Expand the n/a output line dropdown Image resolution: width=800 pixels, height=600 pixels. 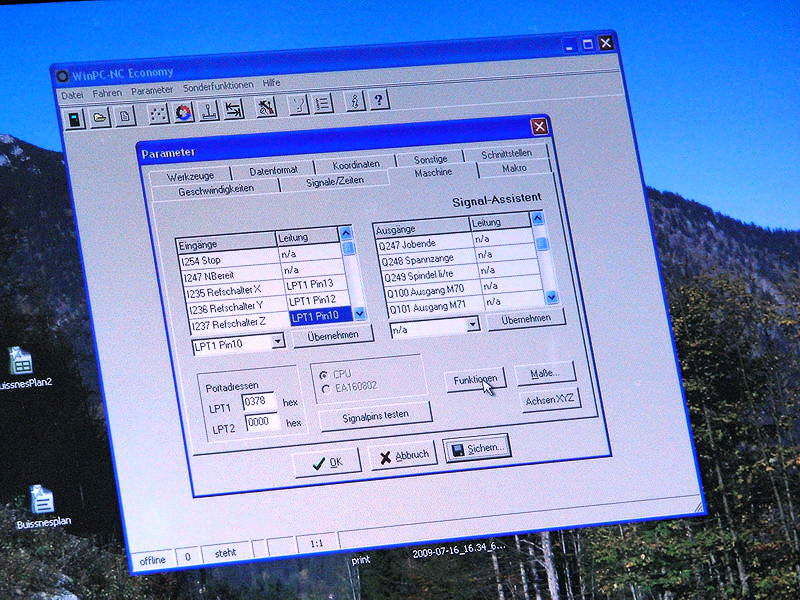[473, 324]
